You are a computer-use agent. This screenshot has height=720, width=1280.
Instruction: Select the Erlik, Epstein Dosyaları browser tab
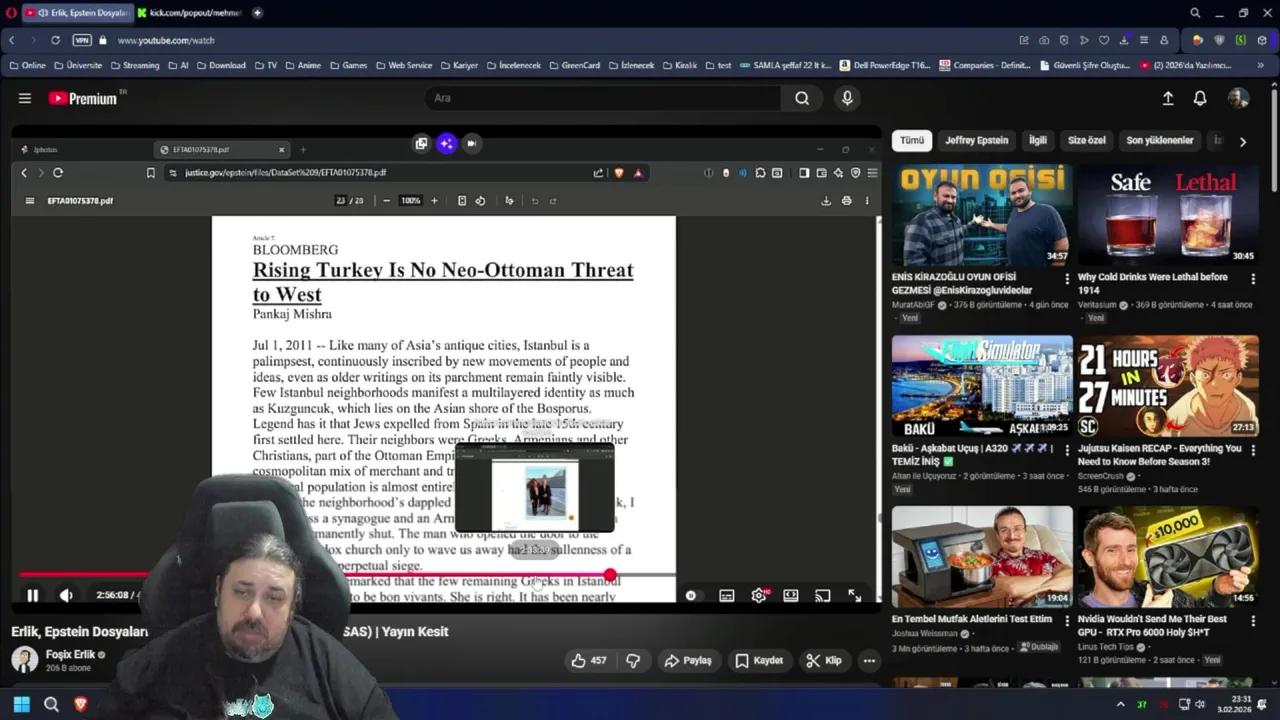[x=77, y=13]
